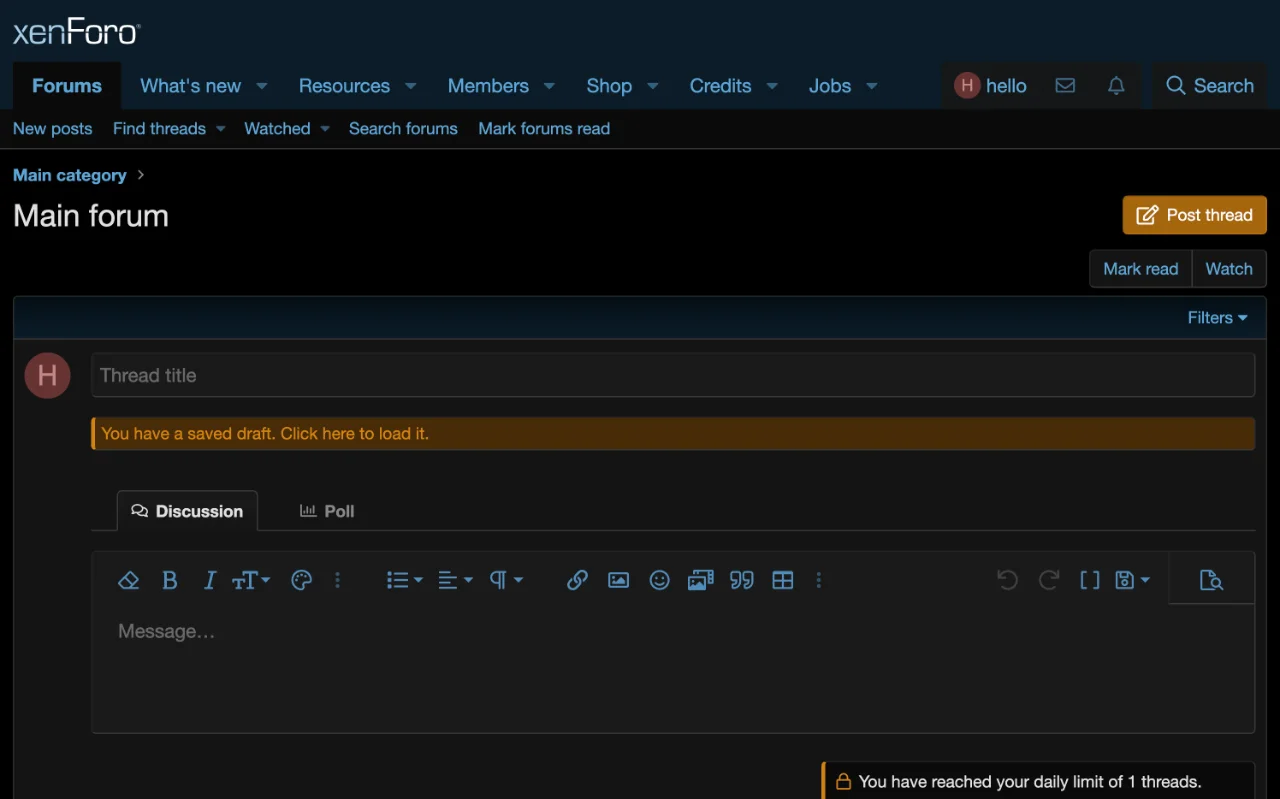Open the smilies emoji picker
The height and width of the screenshot is (799, 1280).
[659, 580]
